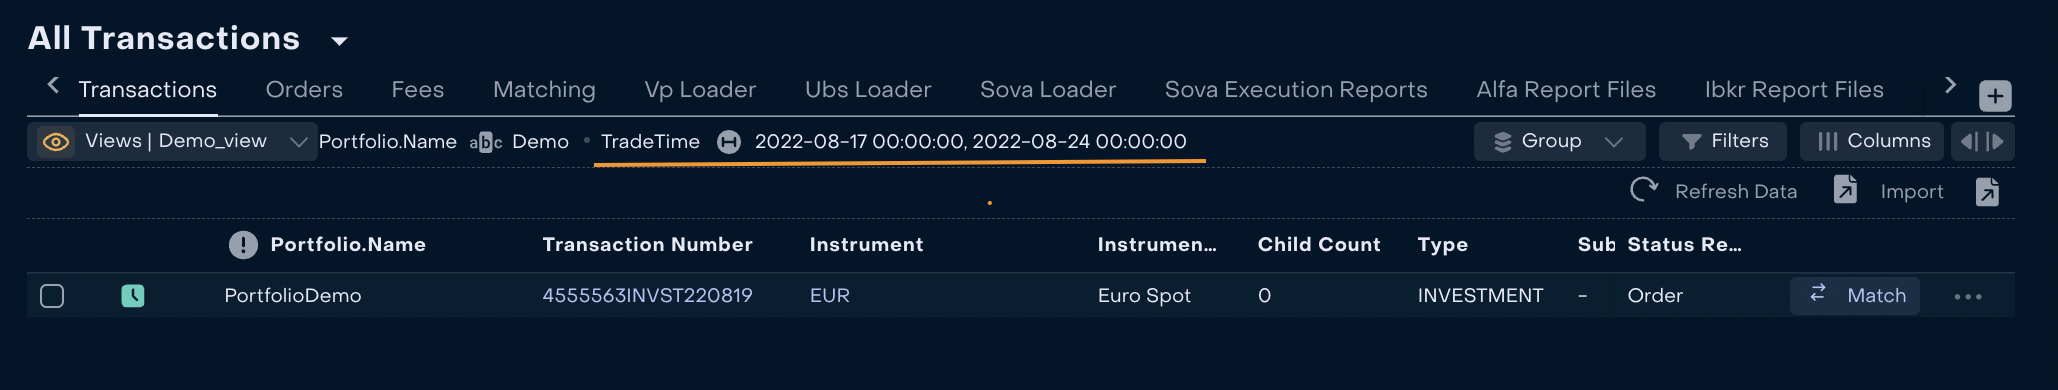Viewport: 2058px width, 390px height.
Task: Expand the All Transactions title dropdown
Action: [x=339, y=41]
